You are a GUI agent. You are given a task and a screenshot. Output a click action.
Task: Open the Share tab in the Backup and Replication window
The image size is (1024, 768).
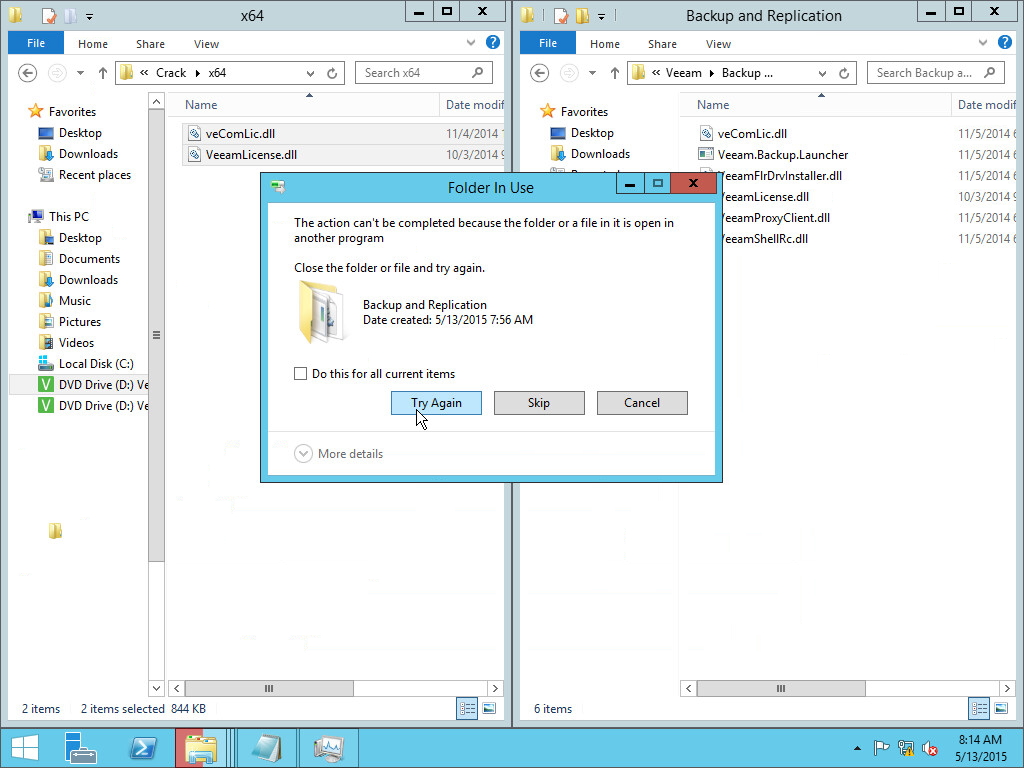[662, 44]
